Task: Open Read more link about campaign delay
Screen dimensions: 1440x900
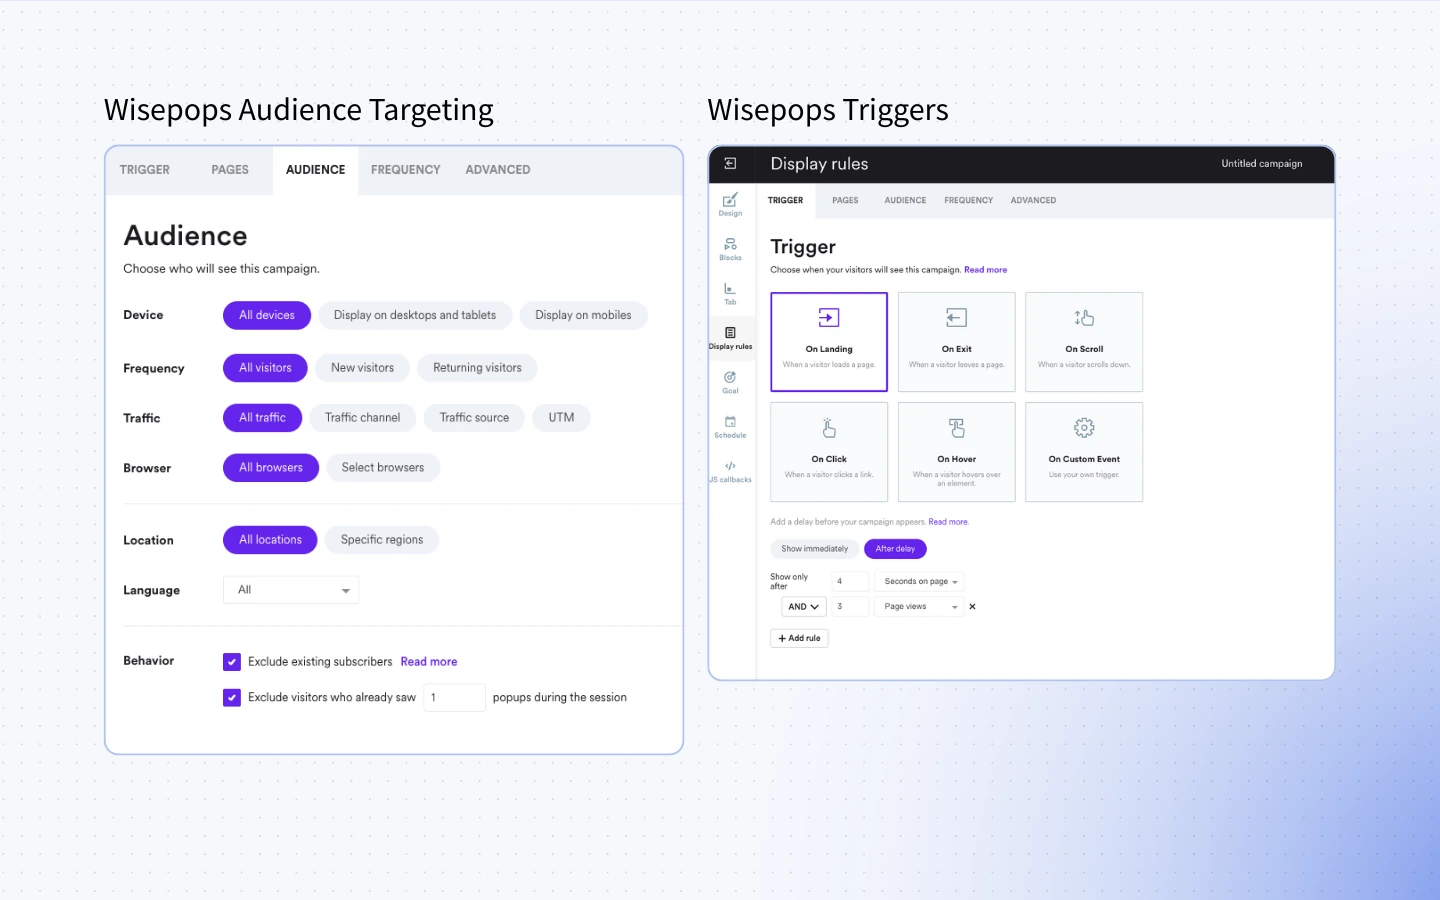Action: 948,522
